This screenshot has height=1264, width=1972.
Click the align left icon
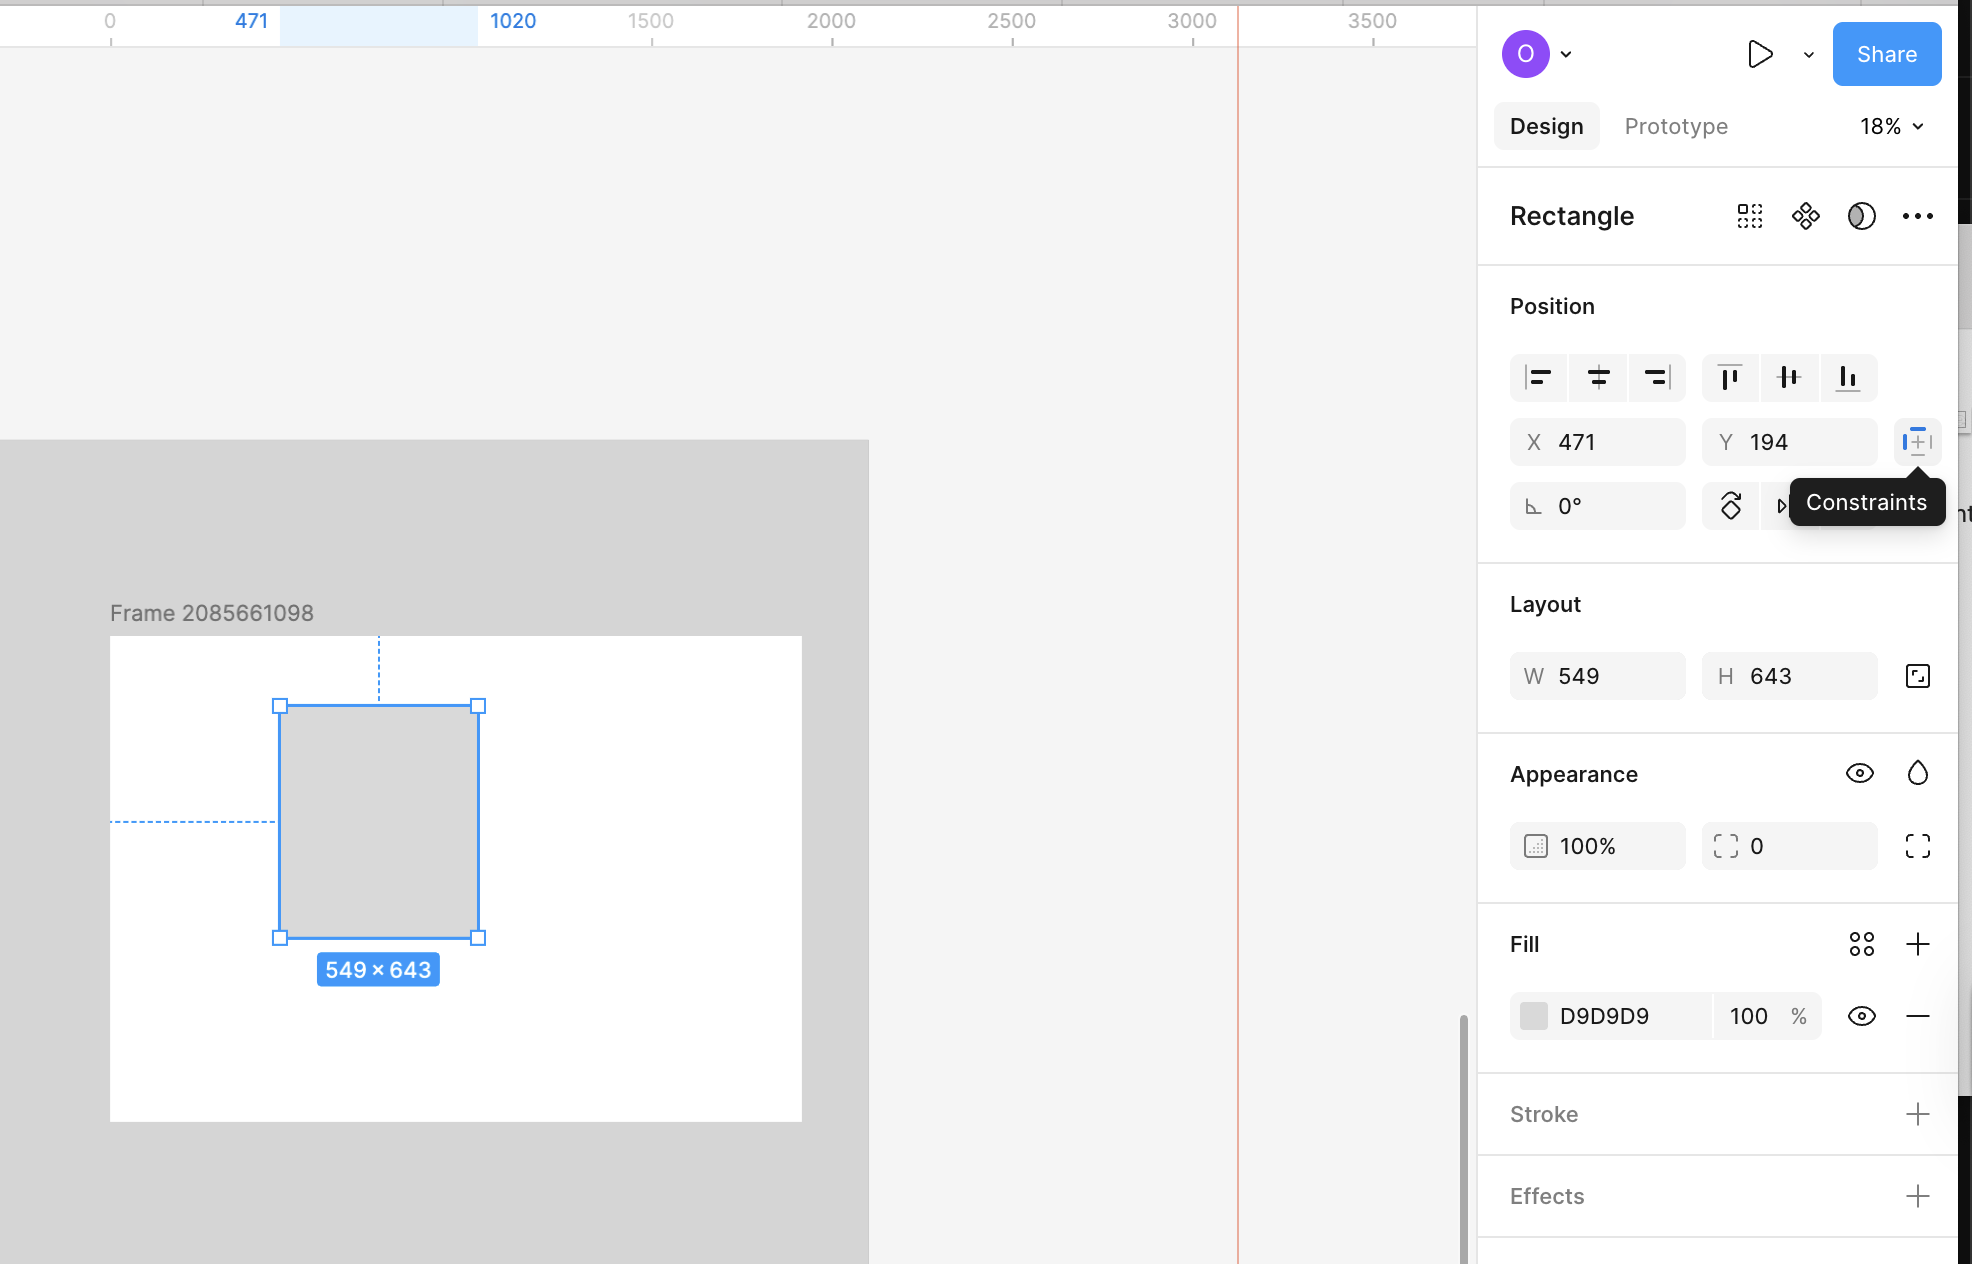(x=1538, y=378)
